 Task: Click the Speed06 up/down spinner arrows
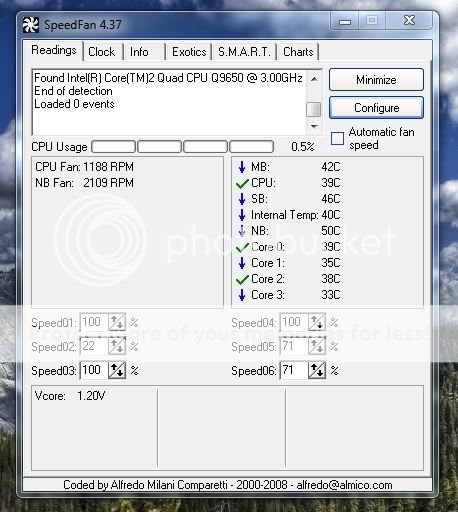point(317,370)
